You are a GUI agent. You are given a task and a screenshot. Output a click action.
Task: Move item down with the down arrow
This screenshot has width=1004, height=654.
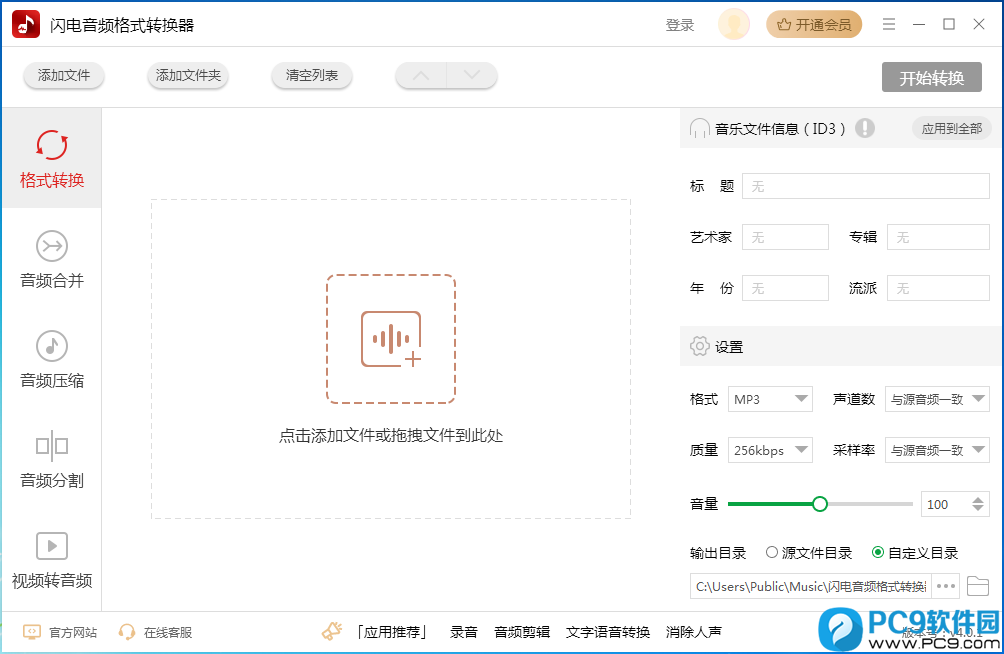[472, 76]
